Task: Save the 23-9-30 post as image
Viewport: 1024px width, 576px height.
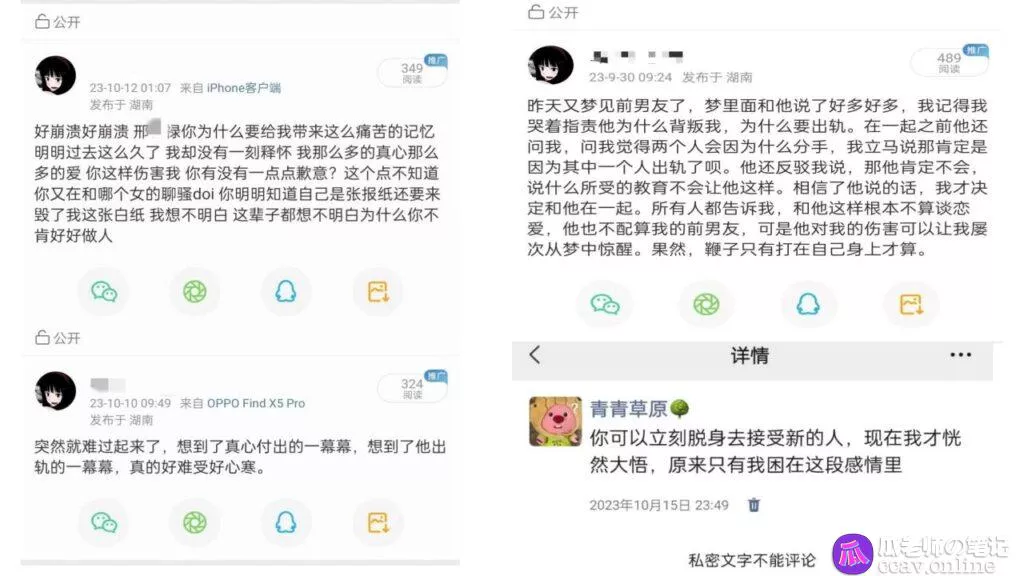Action: pyautogui.click(x=911, y=304)
